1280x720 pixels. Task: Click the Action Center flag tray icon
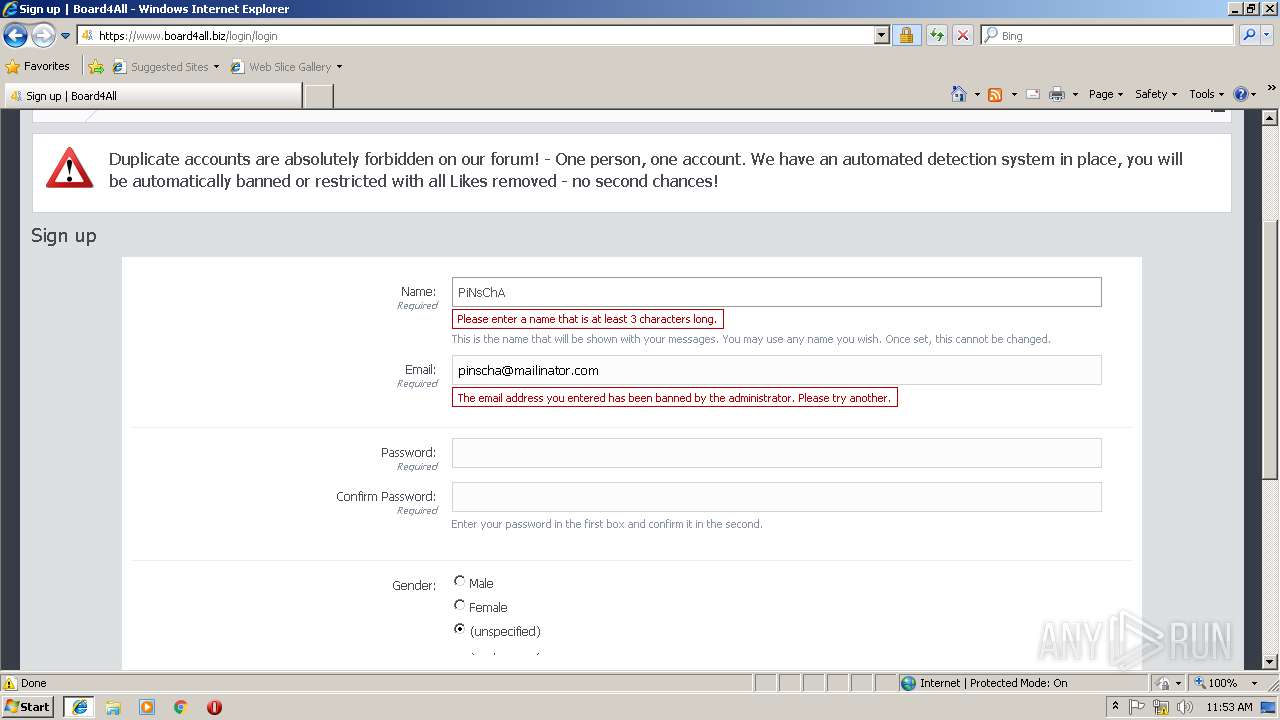(1137, 707)
